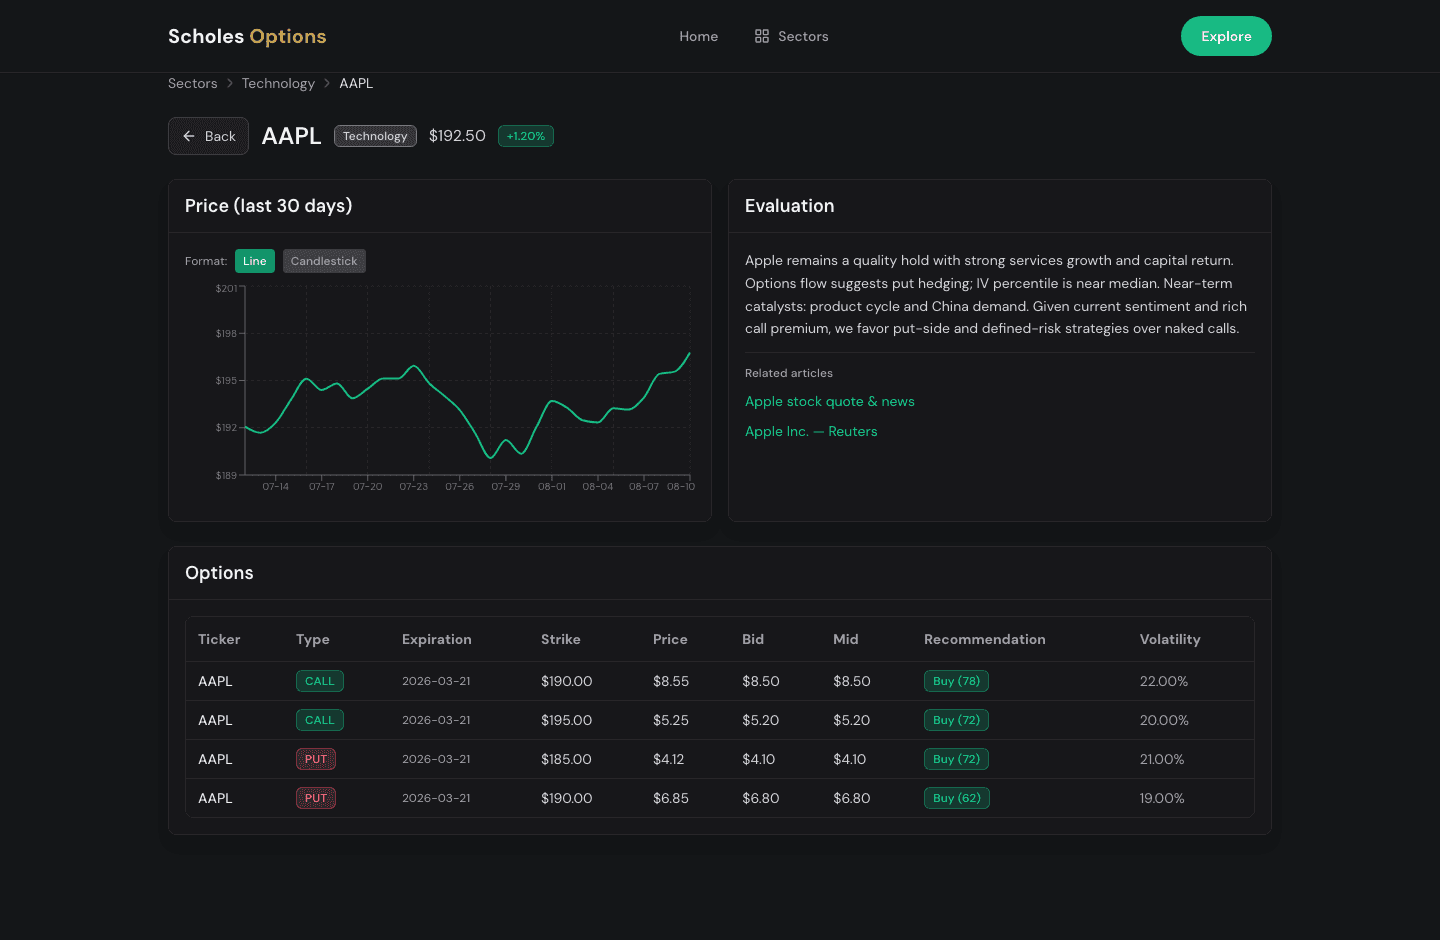Click the $8.50 bid cell
The width and height of the screenshot is (1440, 940).
[x=761, y=681]
